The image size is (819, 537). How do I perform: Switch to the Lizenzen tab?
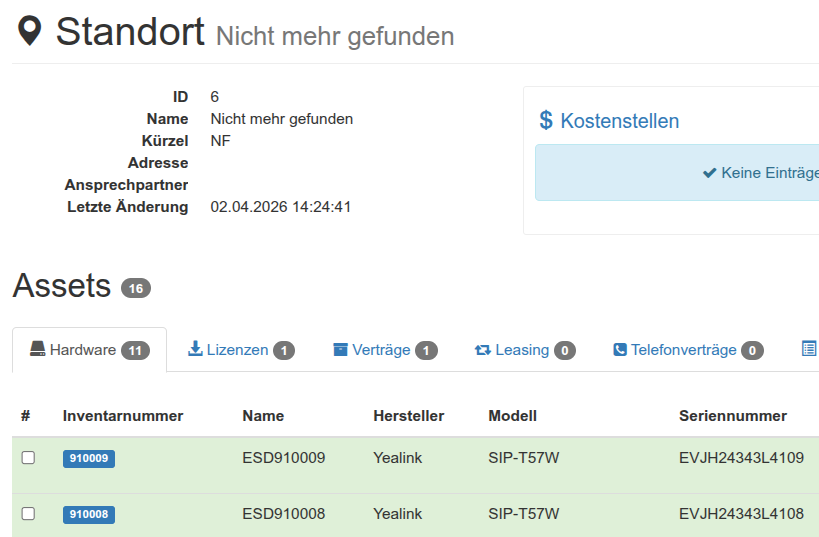pyautogui.click(x=241, y=349)
